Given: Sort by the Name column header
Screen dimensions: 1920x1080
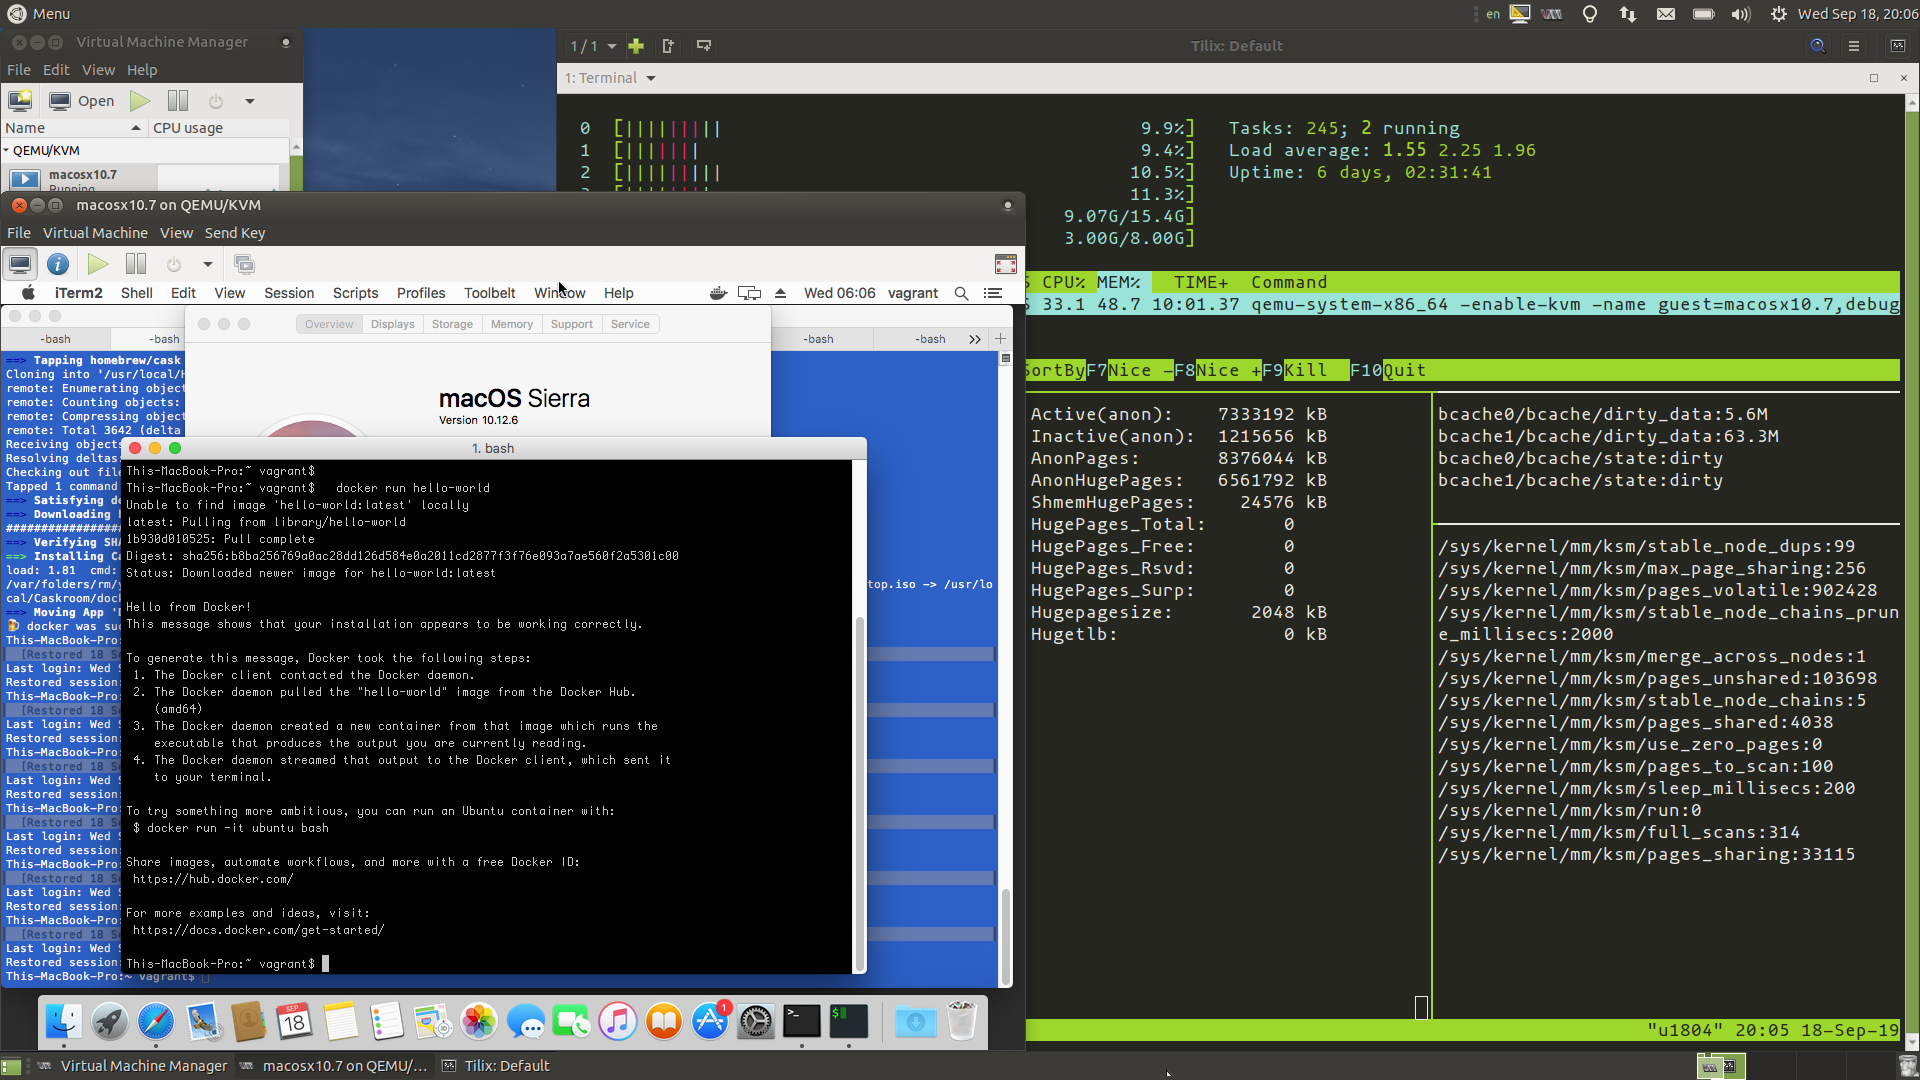Looking at the screenshot, I should (x=73, y=128).
